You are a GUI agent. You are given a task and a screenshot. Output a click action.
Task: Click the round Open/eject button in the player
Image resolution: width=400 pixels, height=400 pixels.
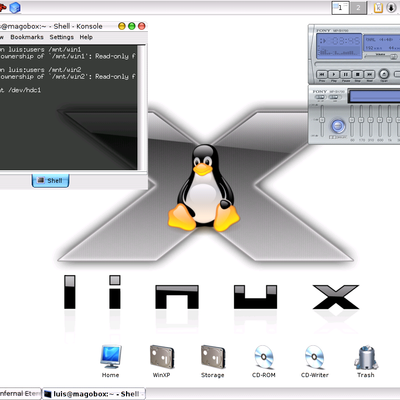pos(384,74)
